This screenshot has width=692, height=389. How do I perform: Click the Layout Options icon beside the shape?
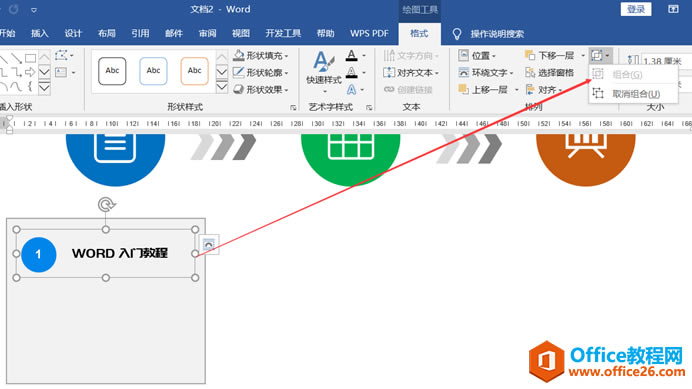(209, 244)
